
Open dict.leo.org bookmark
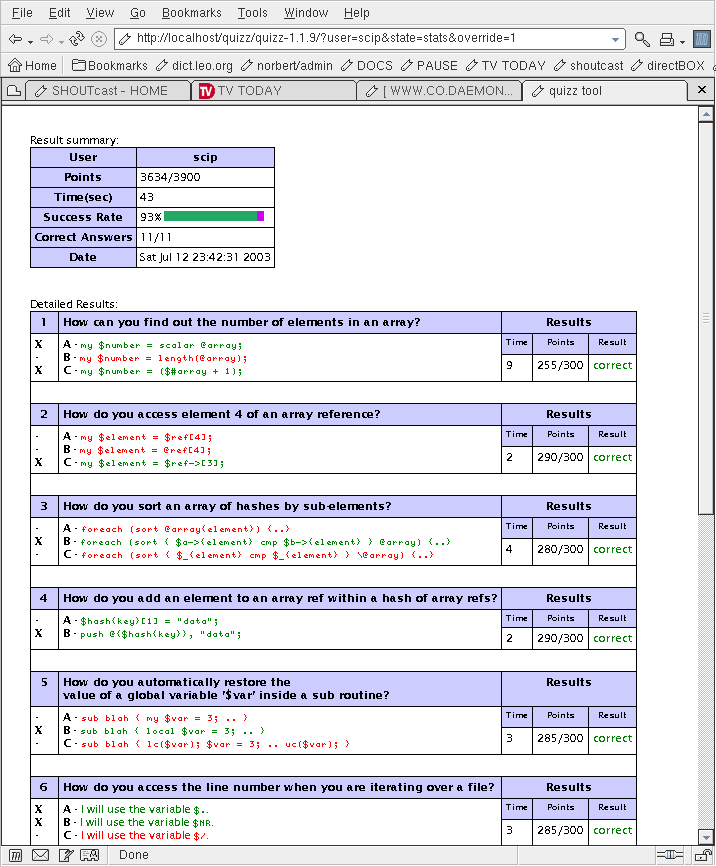(194, 66)
